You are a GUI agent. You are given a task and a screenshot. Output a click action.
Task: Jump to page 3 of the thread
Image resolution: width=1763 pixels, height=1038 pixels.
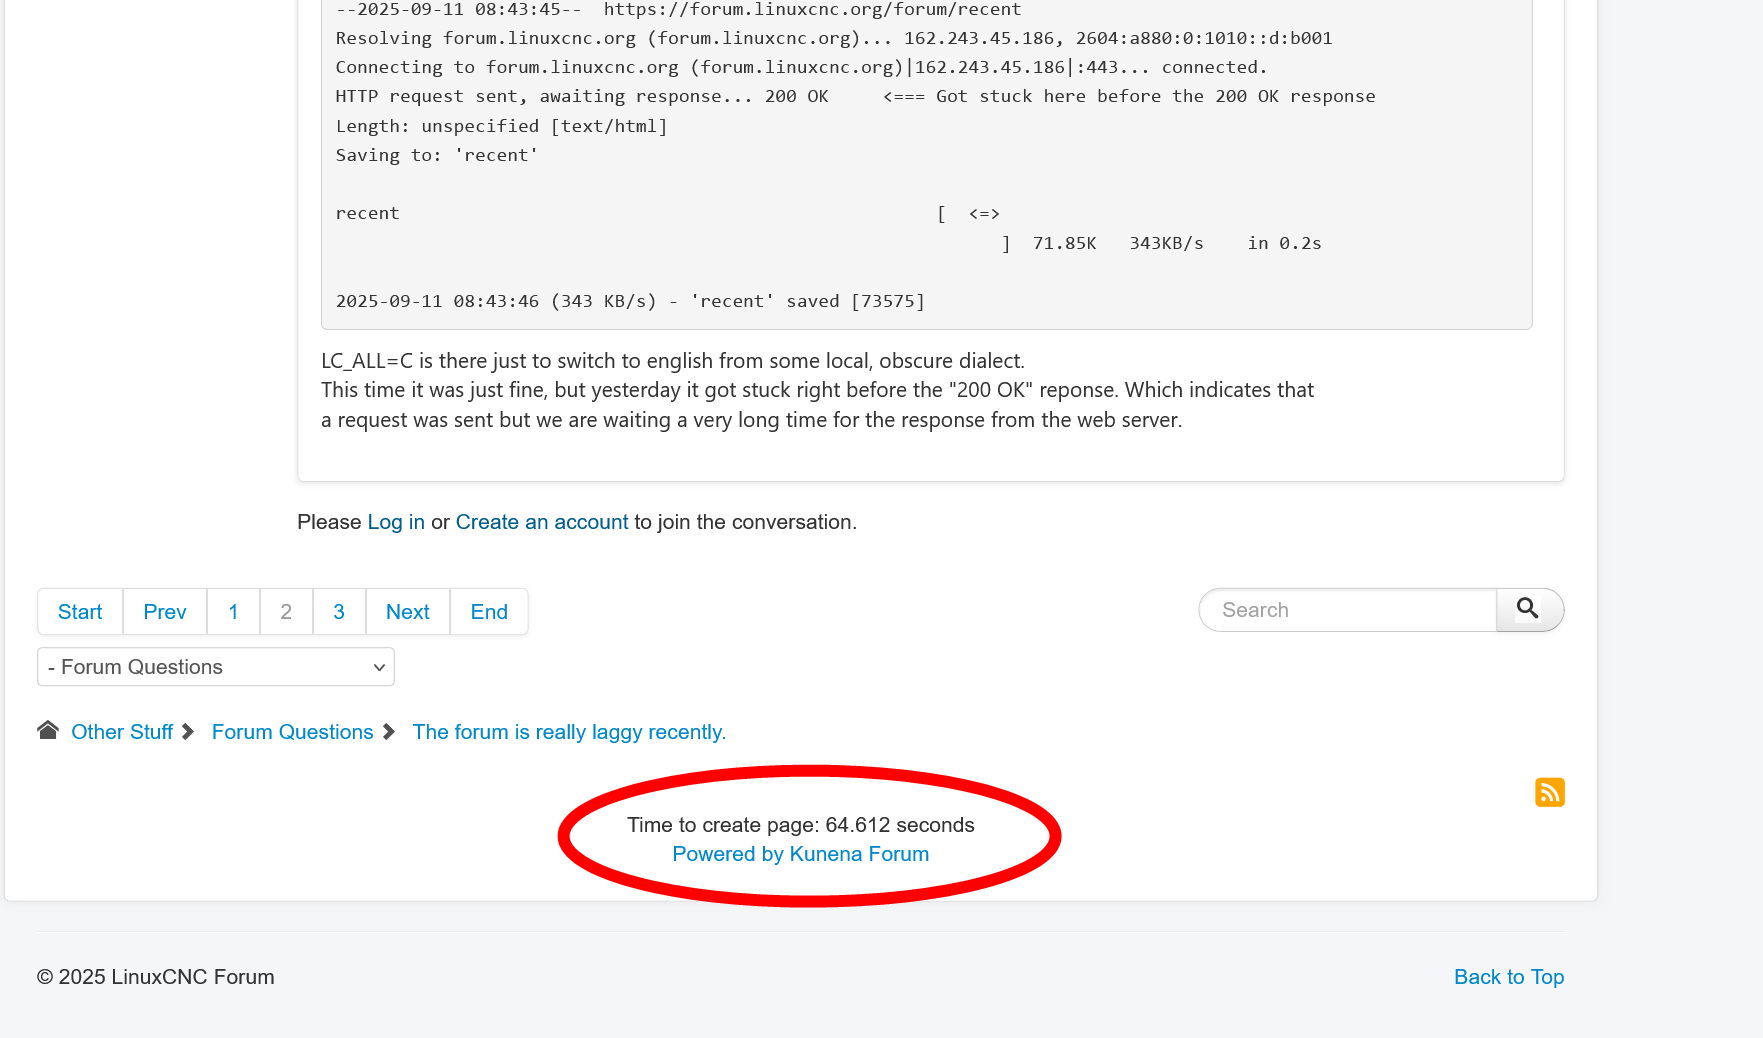339,612
